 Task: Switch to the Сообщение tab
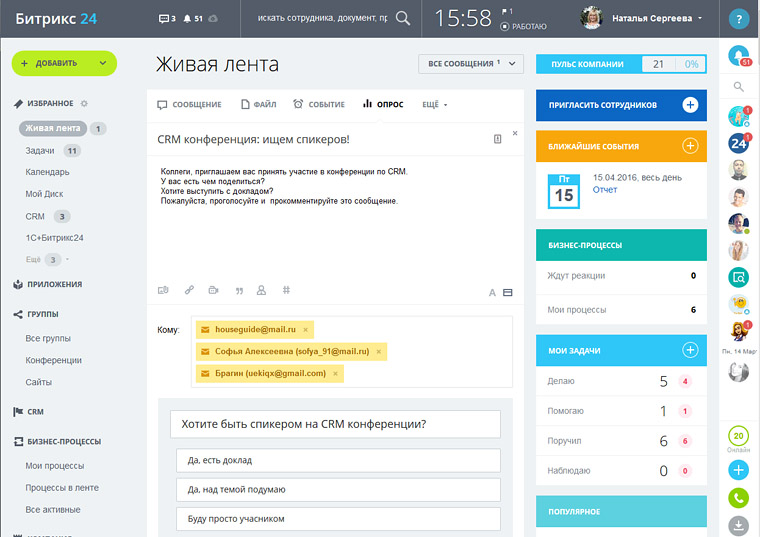(x=190, y=105)
